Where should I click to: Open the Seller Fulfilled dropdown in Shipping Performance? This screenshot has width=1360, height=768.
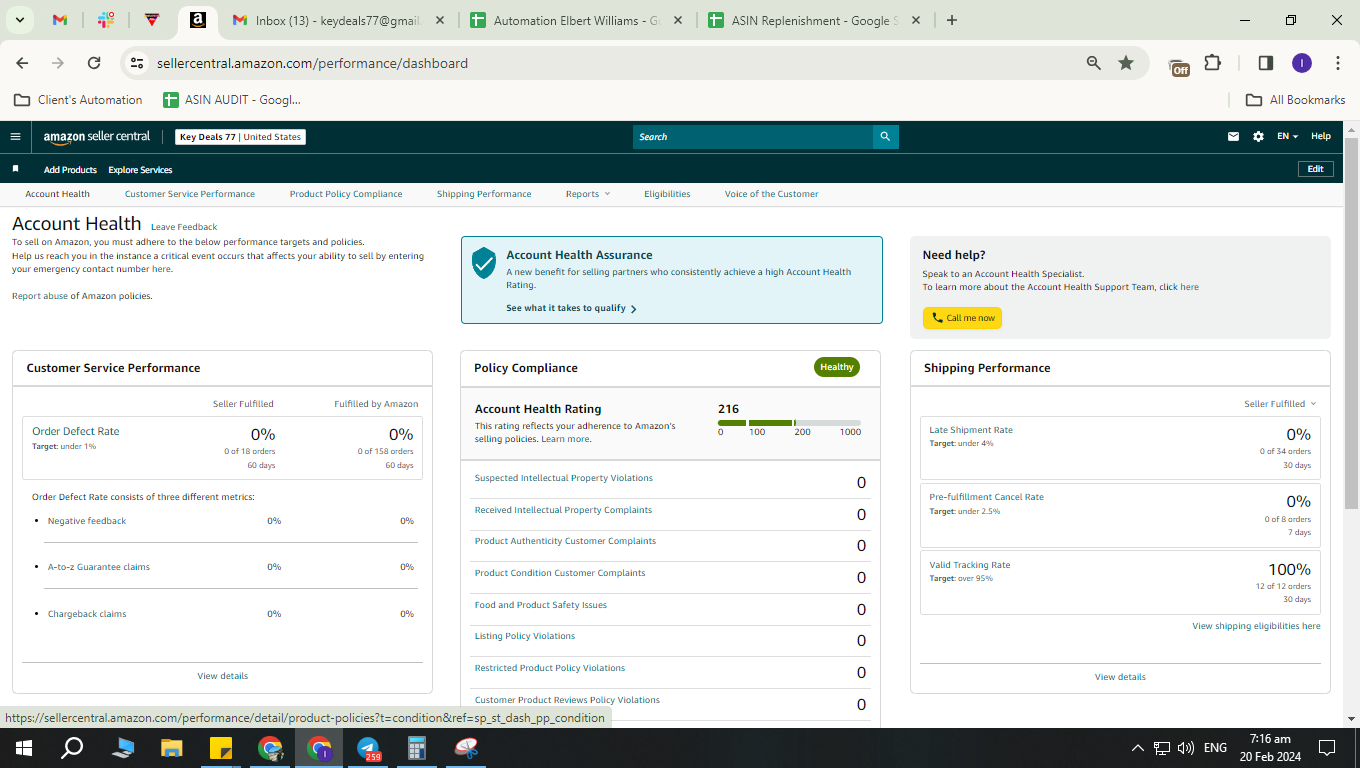coord(1280,404)
